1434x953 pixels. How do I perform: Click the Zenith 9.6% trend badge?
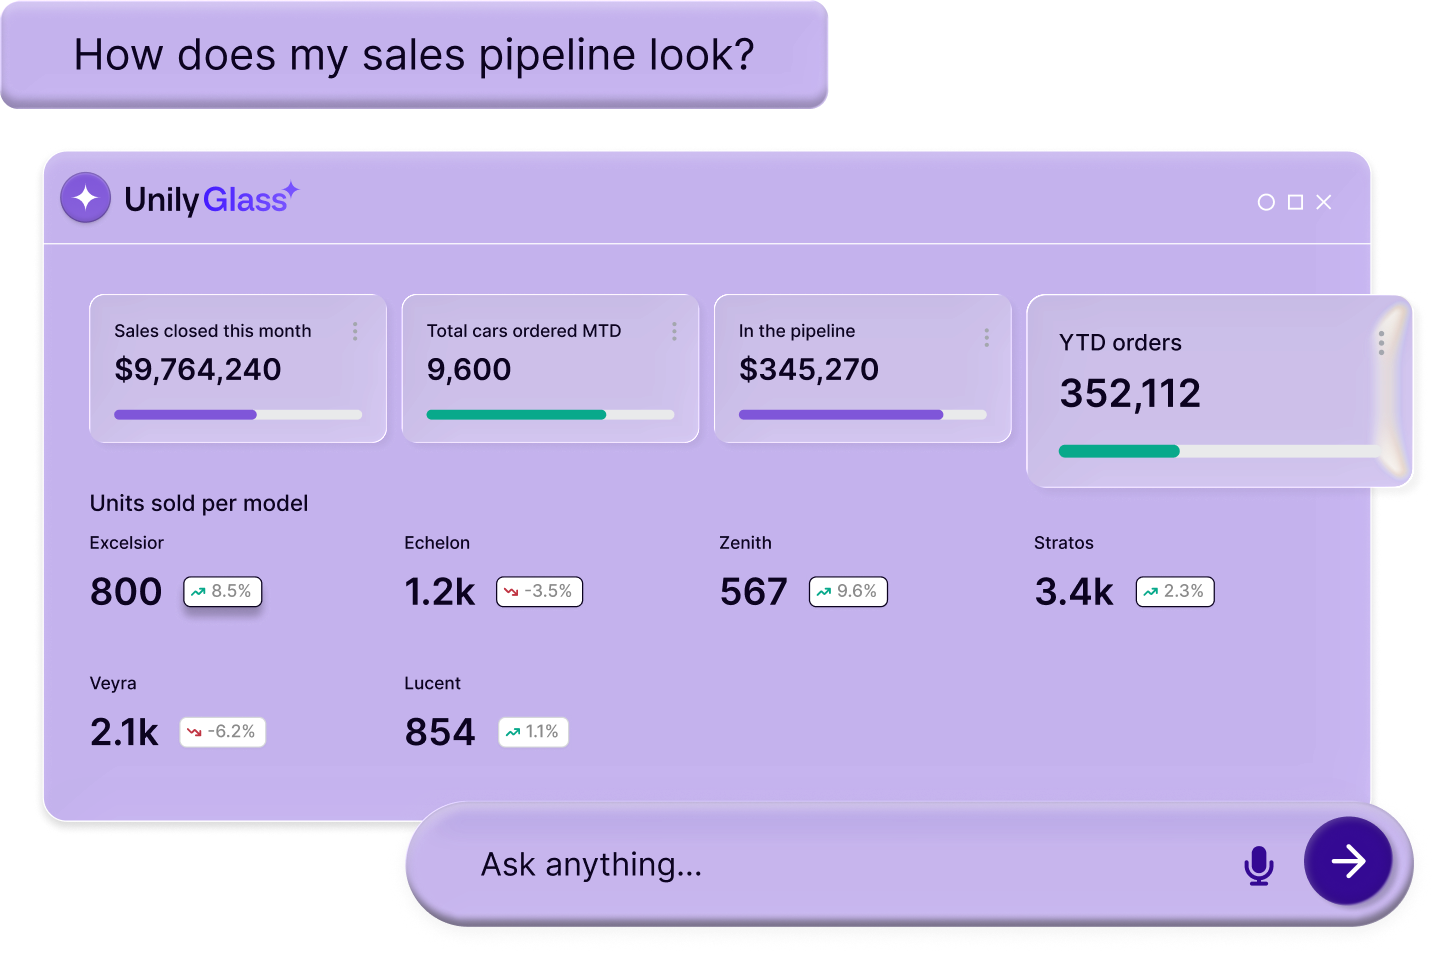tap(848, 592)
